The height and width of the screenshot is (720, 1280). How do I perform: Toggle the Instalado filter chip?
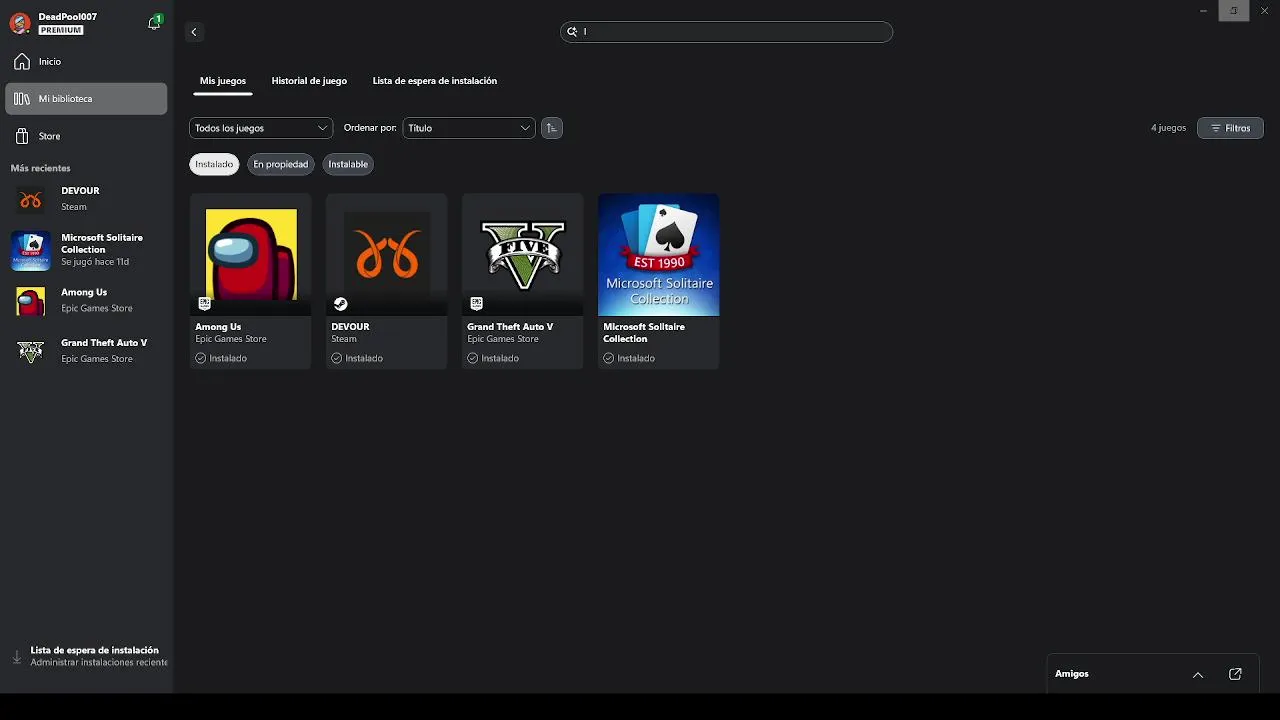[x=214, y=164]
